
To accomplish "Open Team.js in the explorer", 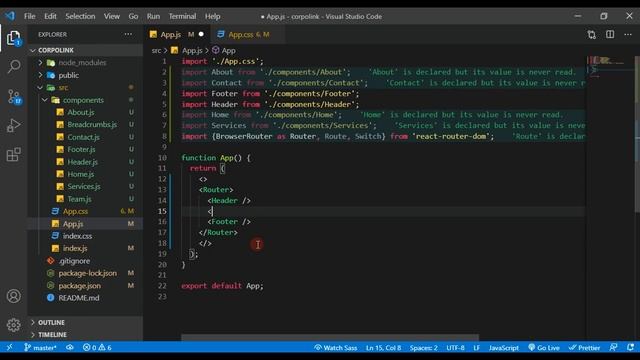I will click(x=85, y=199).
